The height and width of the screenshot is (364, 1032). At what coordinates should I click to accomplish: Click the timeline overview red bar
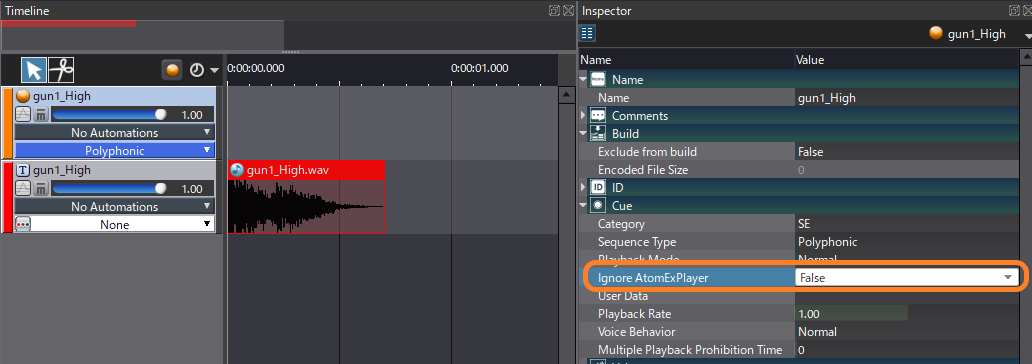click(x=68, y=24)
